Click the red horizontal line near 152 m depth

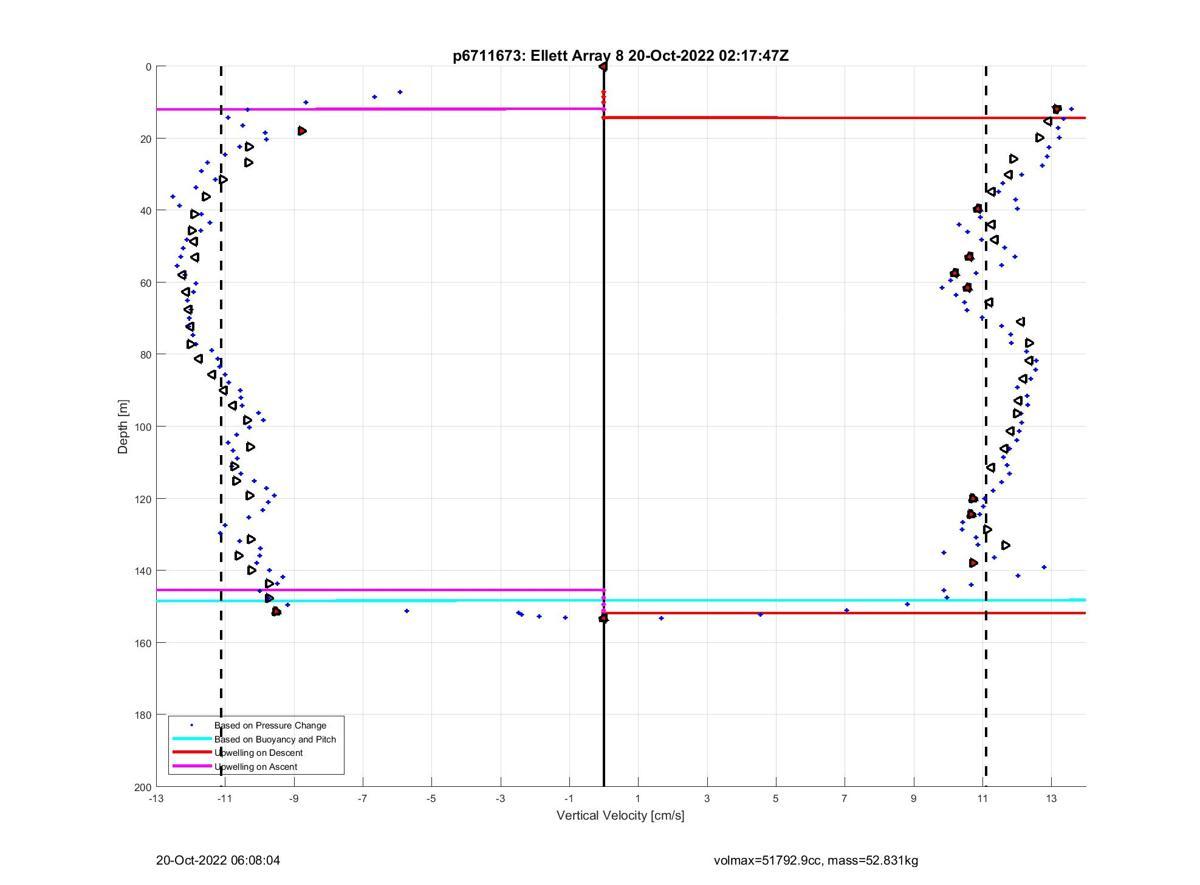(x=845, y=612)
